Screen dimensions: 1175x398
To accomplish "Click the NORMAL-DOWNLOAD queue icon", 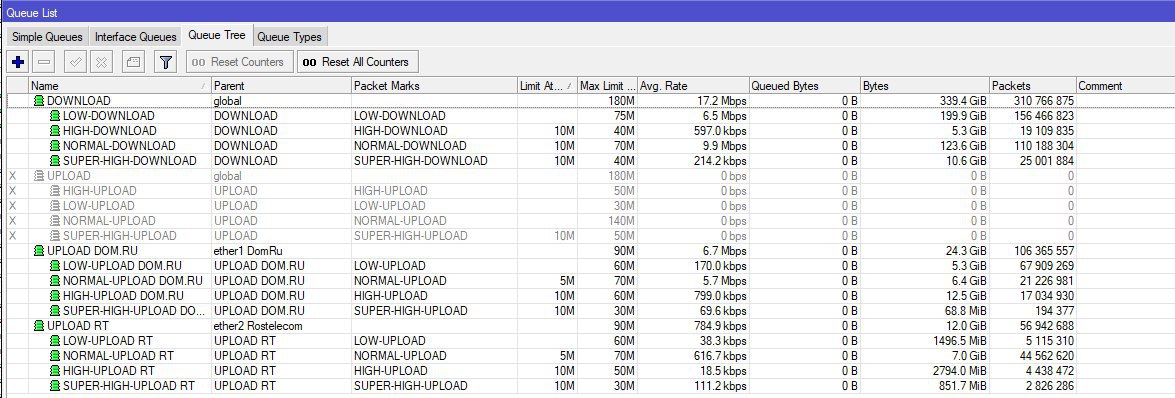I will tap(55, 145).
